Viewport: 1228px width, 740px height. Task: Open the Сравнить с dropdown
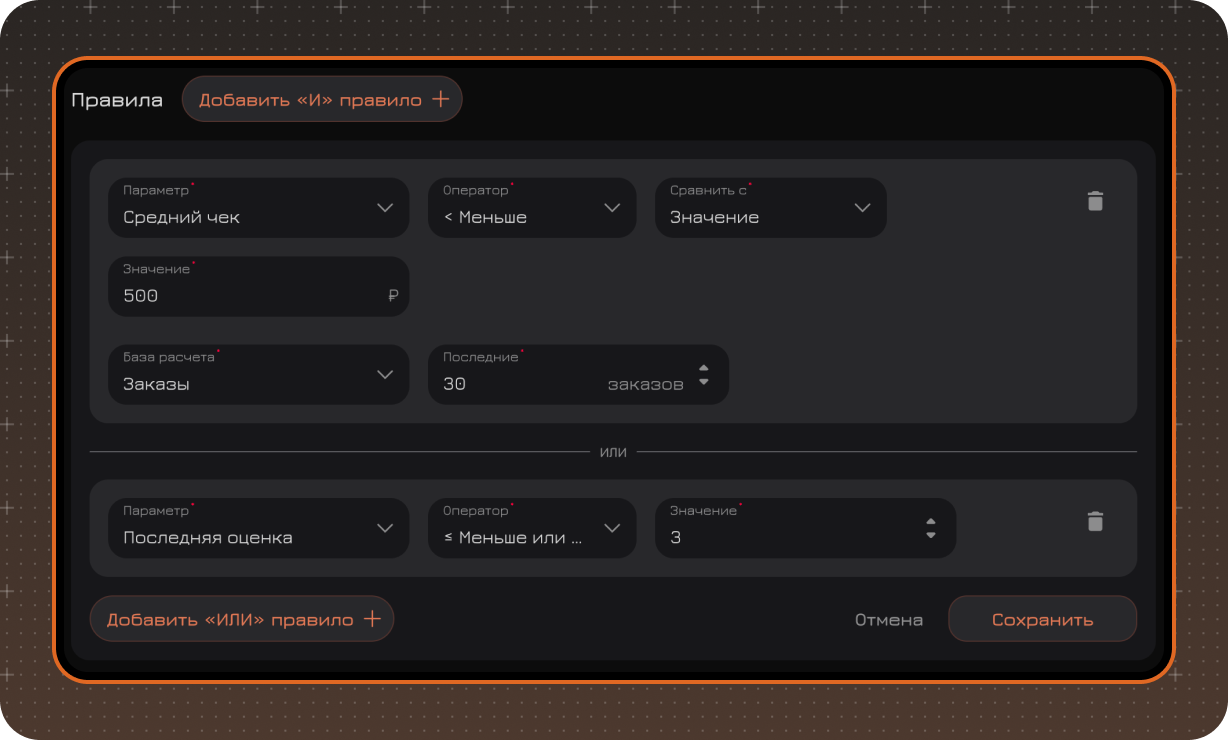tap(771, 208)
